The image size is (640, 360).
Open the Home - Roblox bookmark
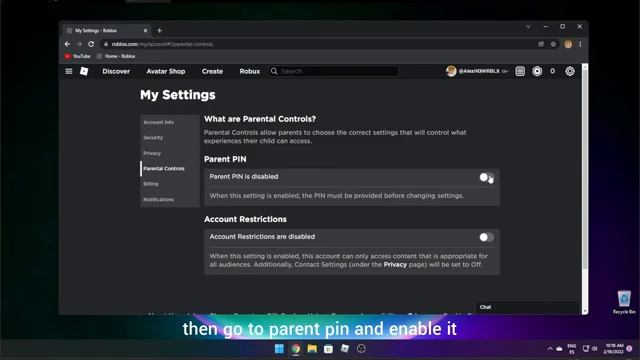(116, 56)
